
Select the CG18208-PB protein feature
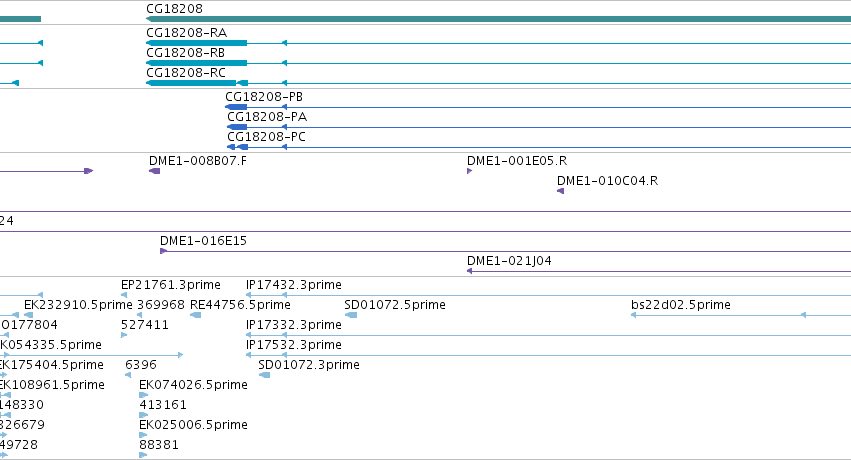point(237,107)
